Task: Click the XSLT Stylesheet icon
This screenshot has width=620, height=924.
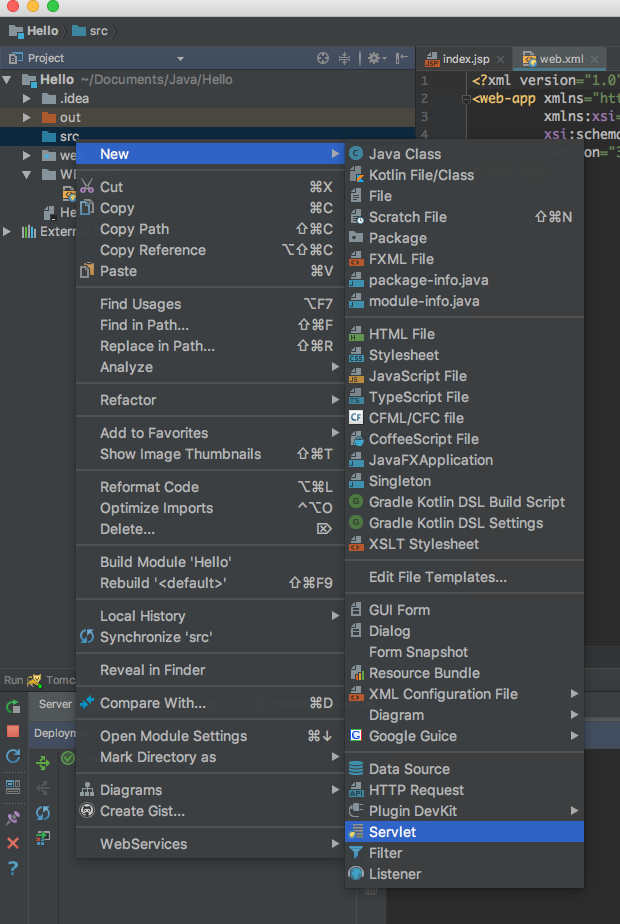Action: point(355,544)
